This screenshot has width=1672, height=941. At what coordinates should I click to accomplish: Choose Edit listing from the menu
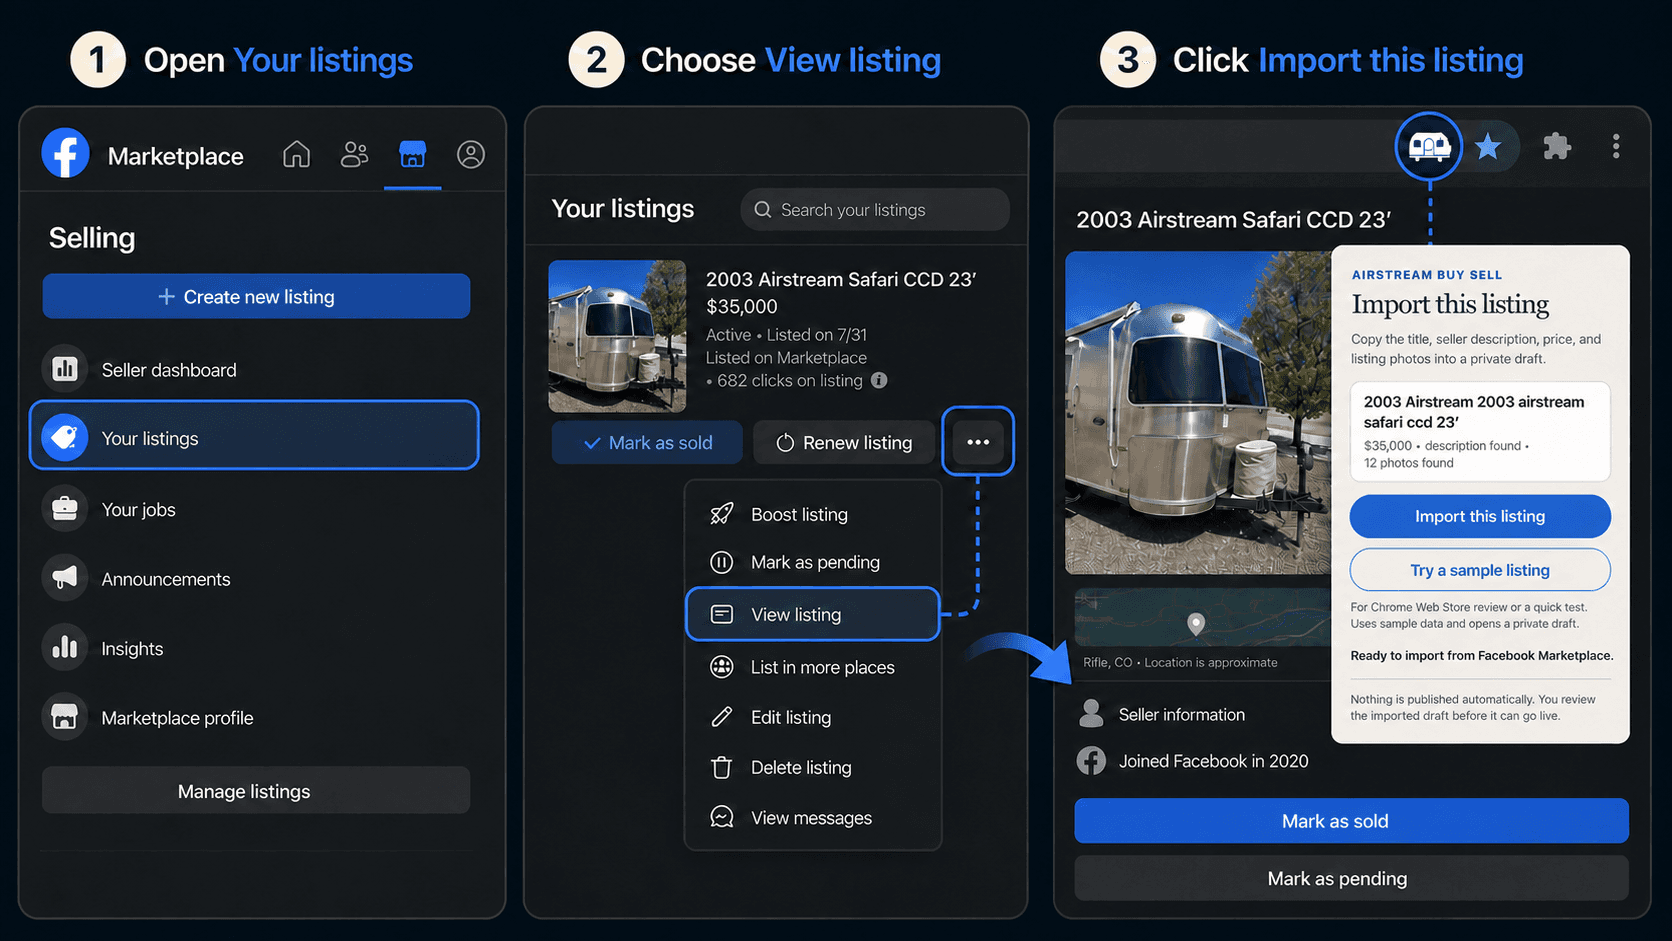tap(813, 717)
